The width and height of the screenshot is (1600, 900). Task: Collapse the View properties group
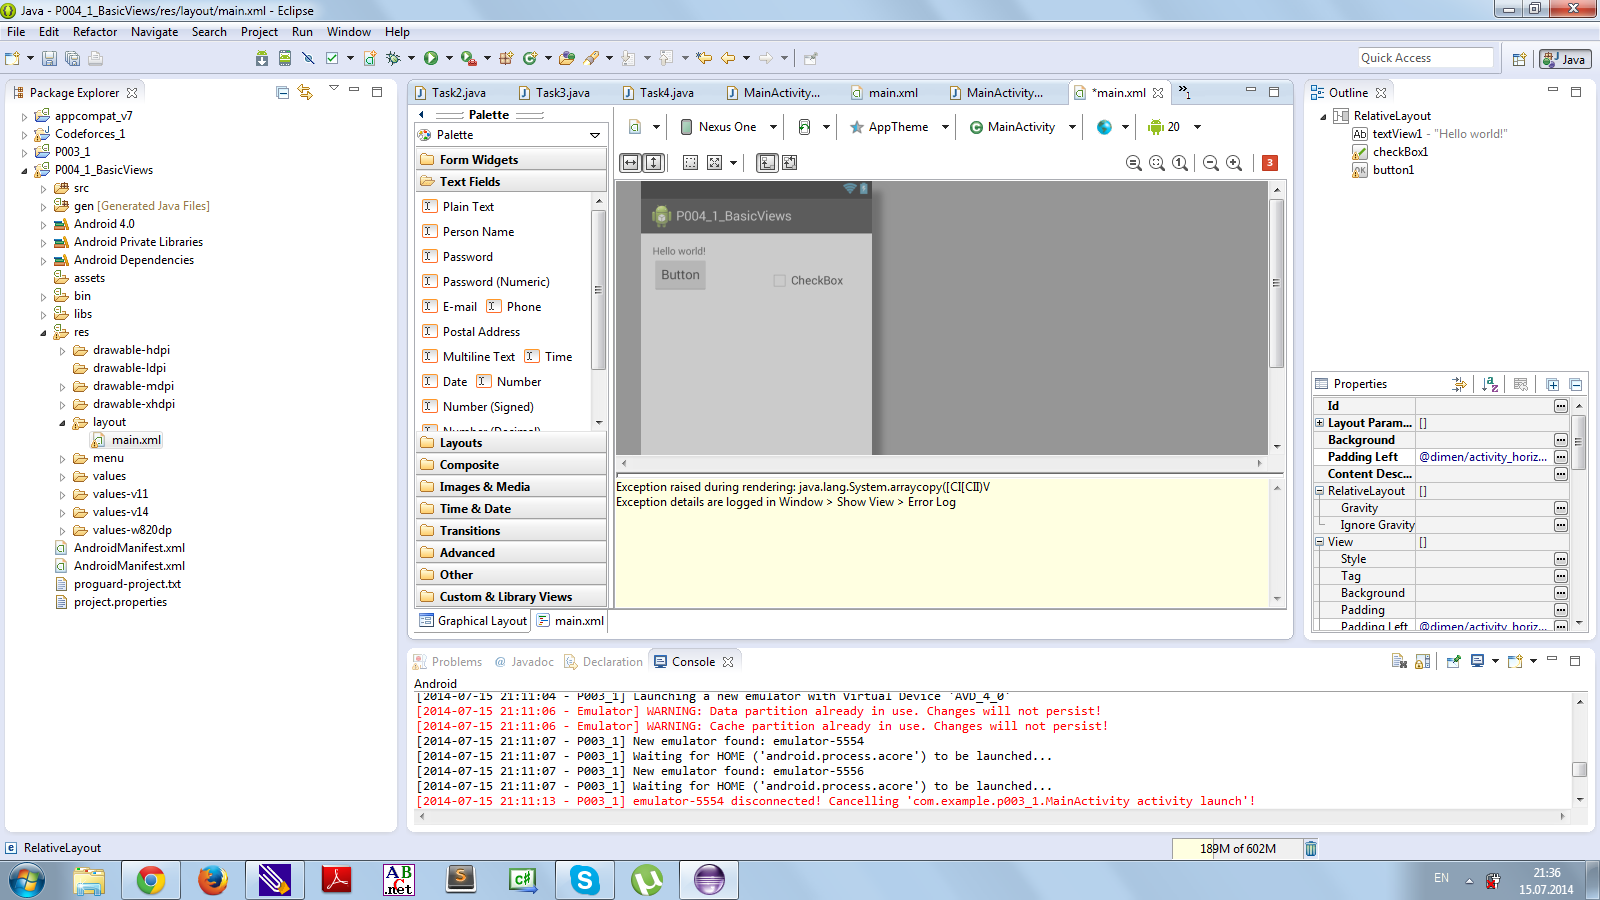[x=1319, y=542]
